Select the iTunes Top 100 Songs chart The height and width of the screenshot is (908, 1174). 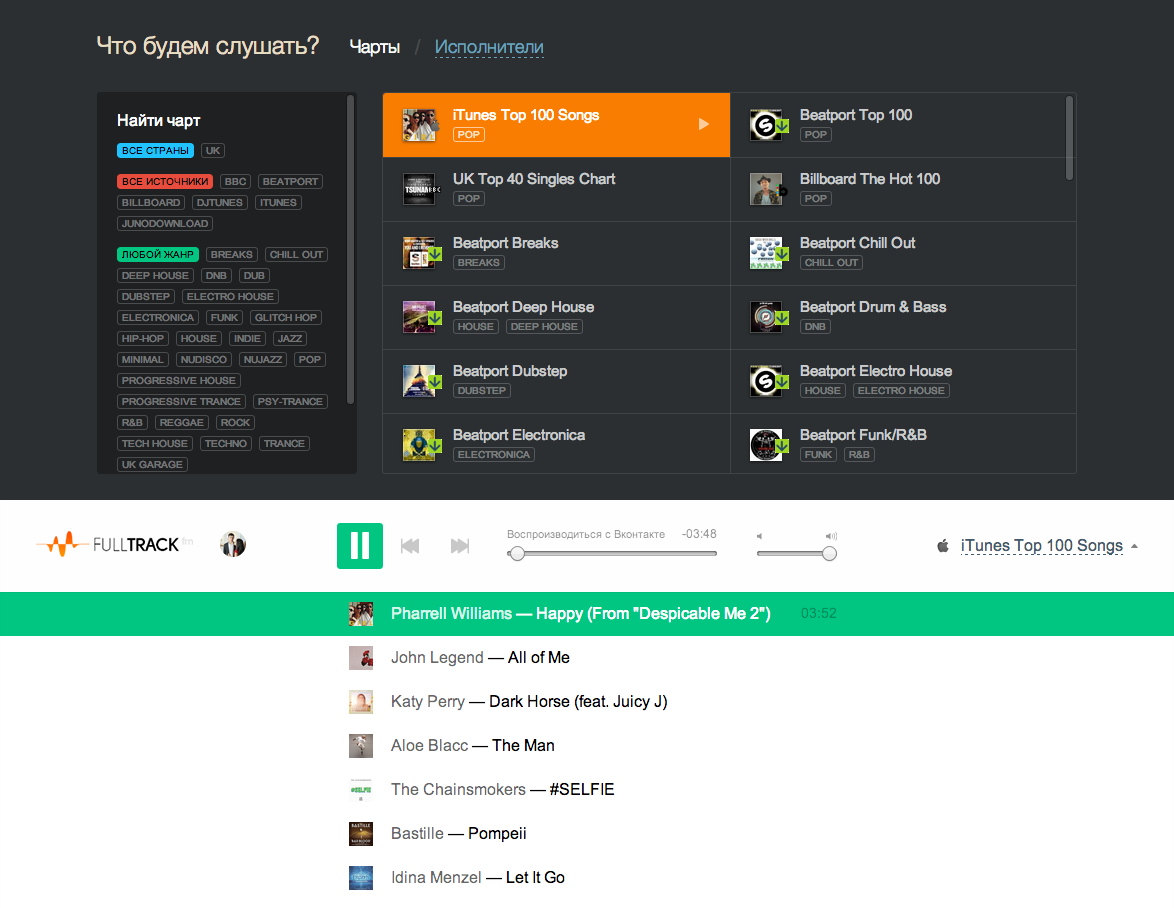tap(556, 125)
